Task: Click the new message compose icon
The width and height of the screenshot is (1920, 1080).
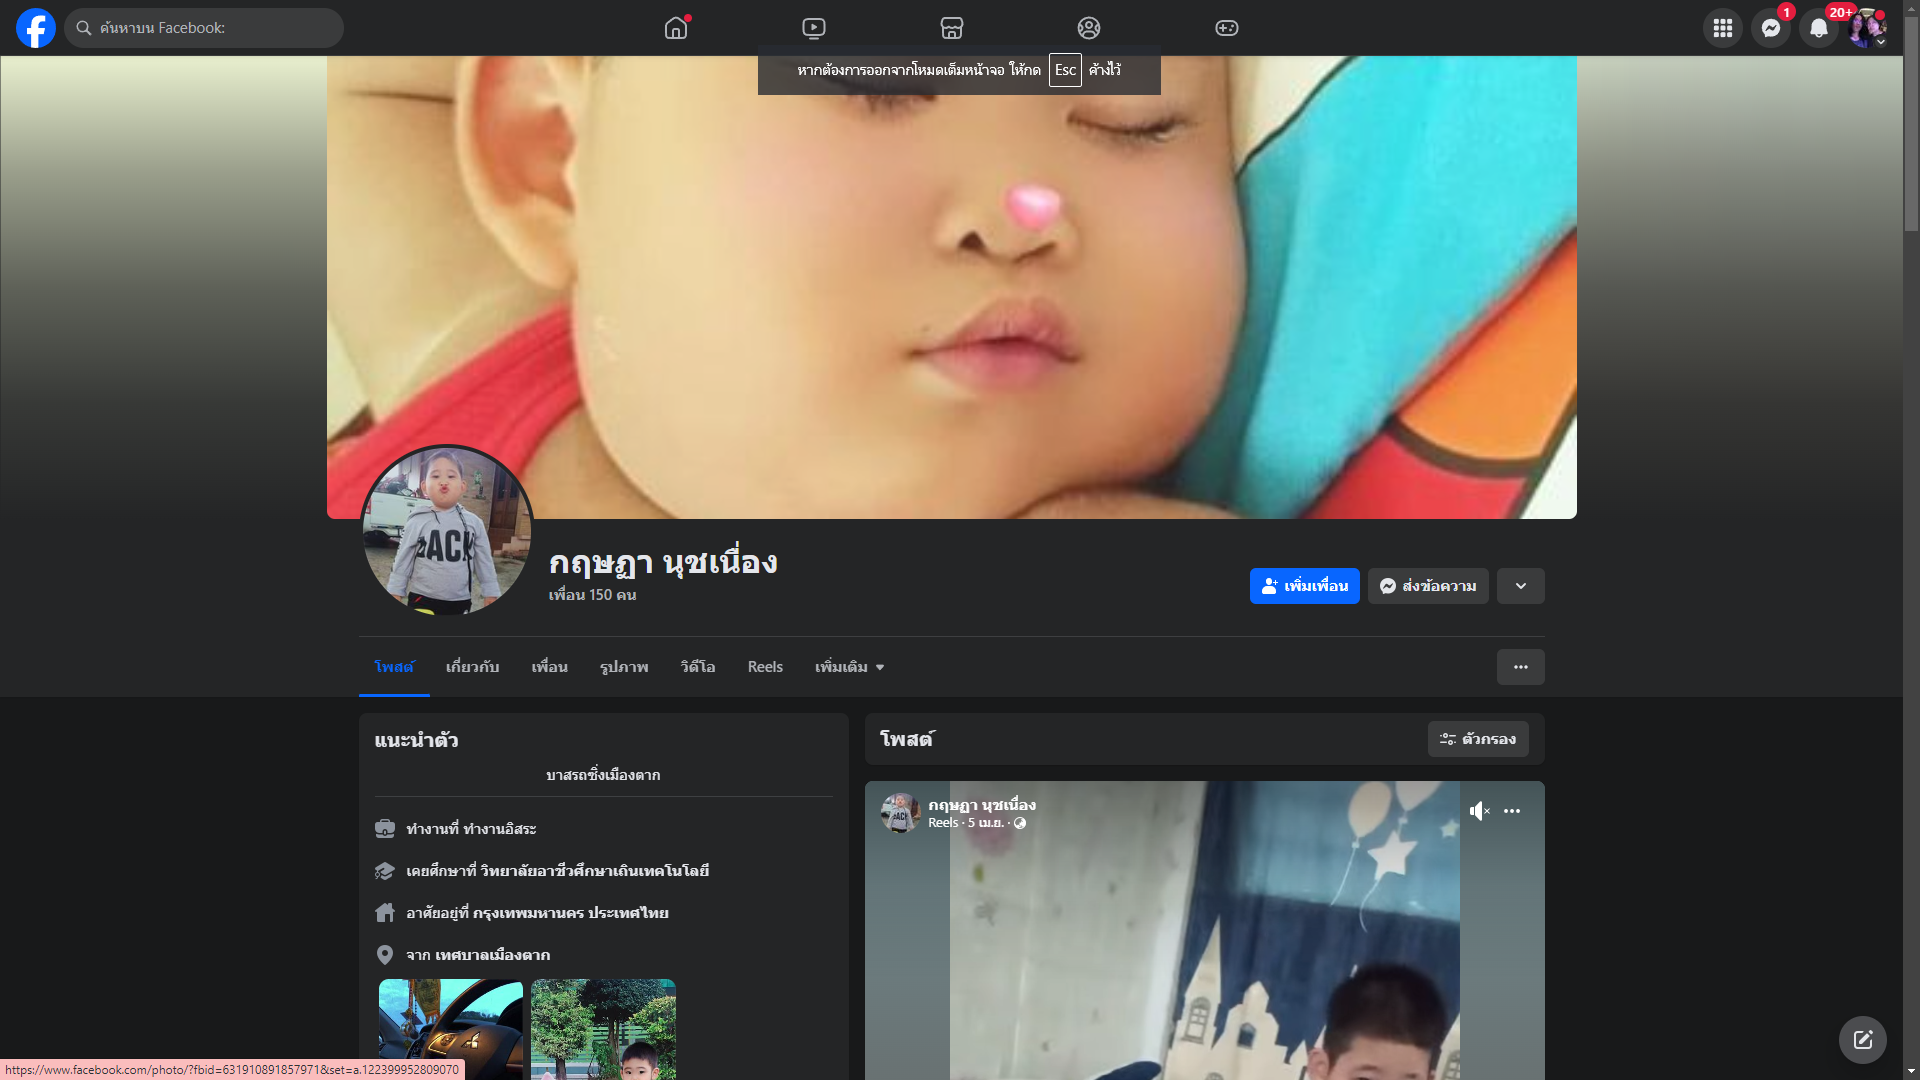Action: coord(1863,1040)
